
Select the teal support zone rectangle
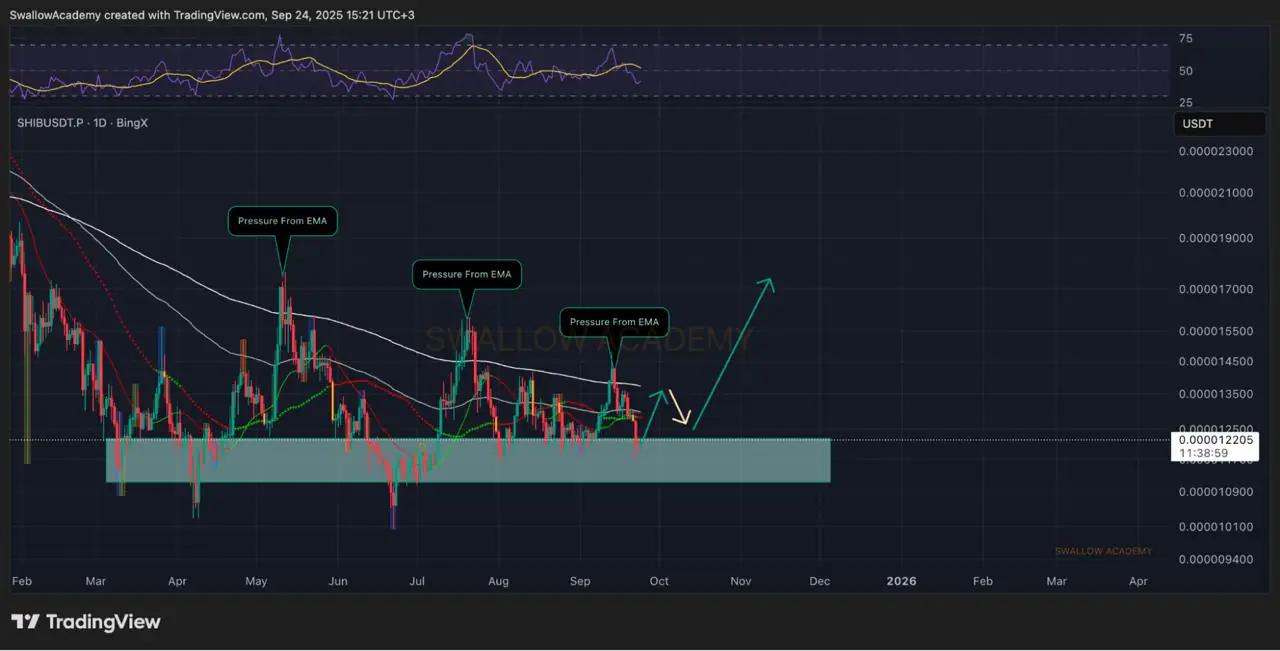(467, 460)
